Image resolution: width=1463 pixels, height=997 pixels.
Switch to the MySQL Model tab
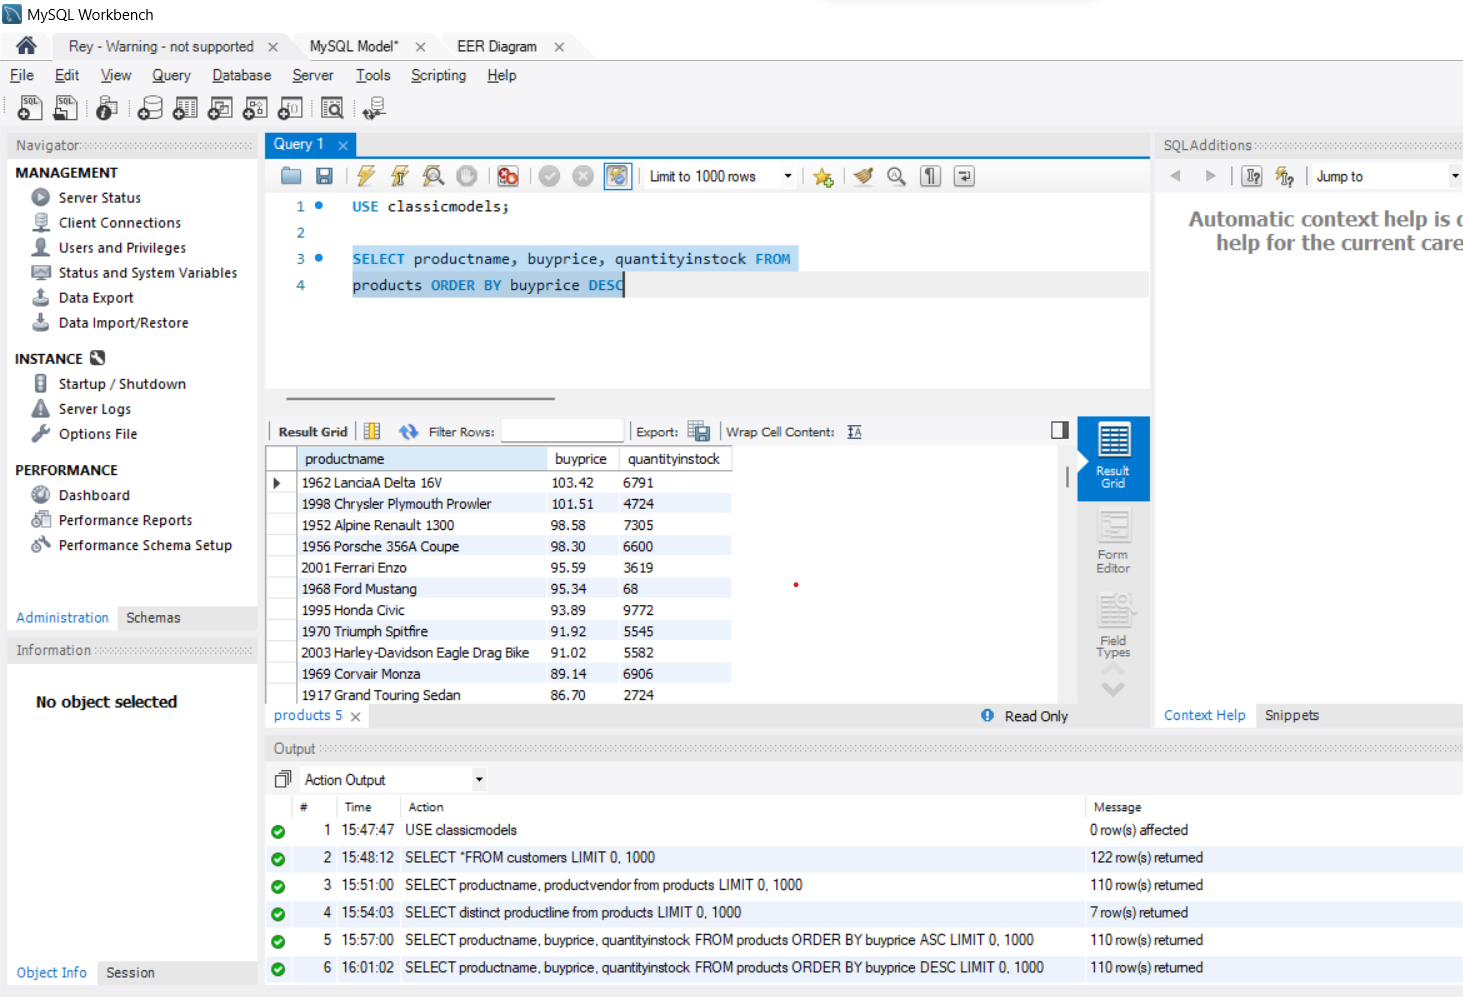pyautogui.click(x=354, y=46)
